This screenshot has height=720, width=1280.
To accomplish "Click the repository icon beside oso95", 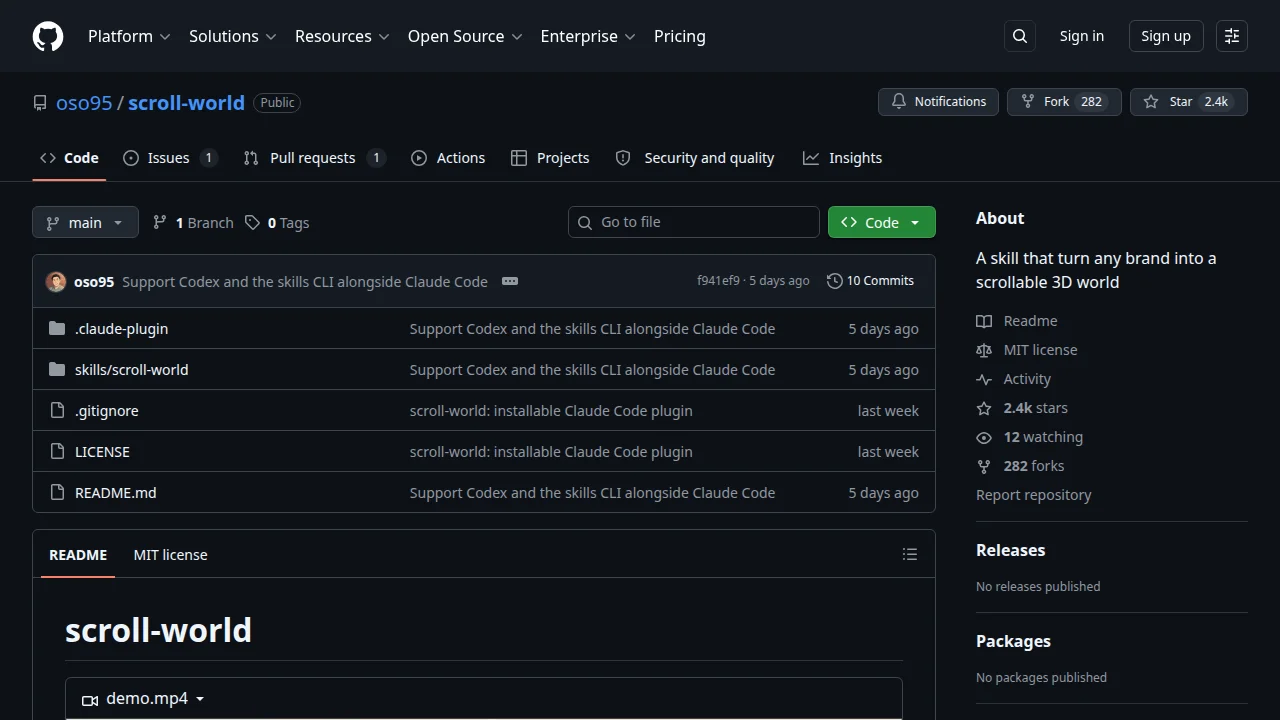I will pyautogui.click(x=40, y=103).
